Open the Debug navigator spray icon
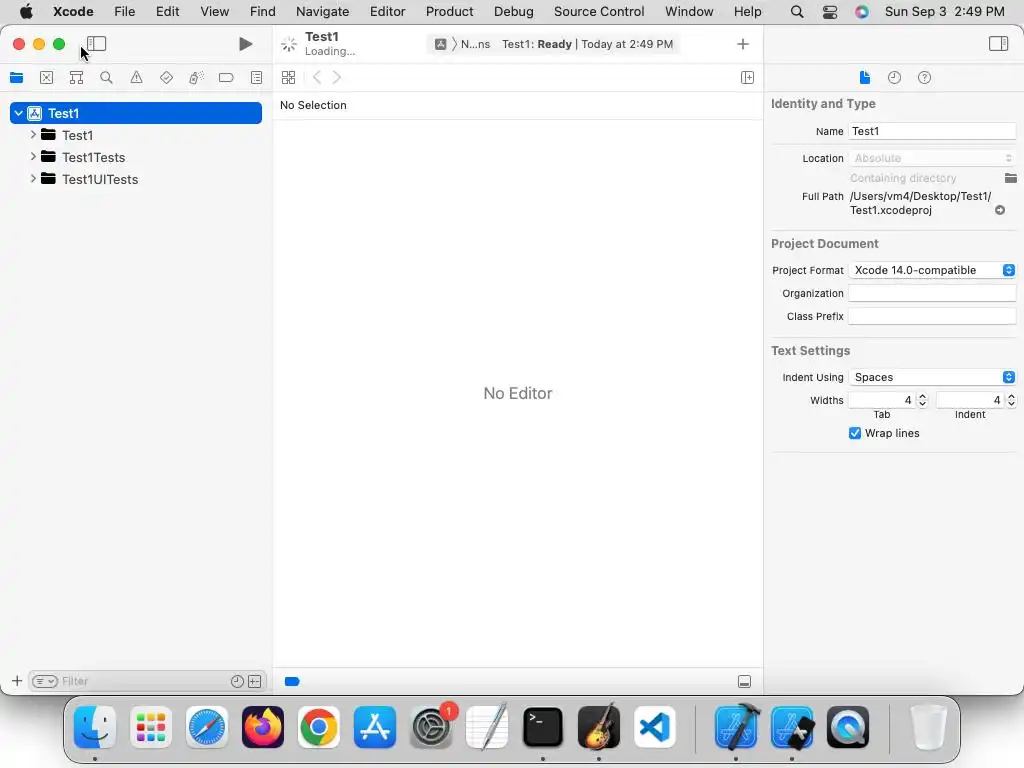Screen dimensions: 1024x768 point(196,78)
